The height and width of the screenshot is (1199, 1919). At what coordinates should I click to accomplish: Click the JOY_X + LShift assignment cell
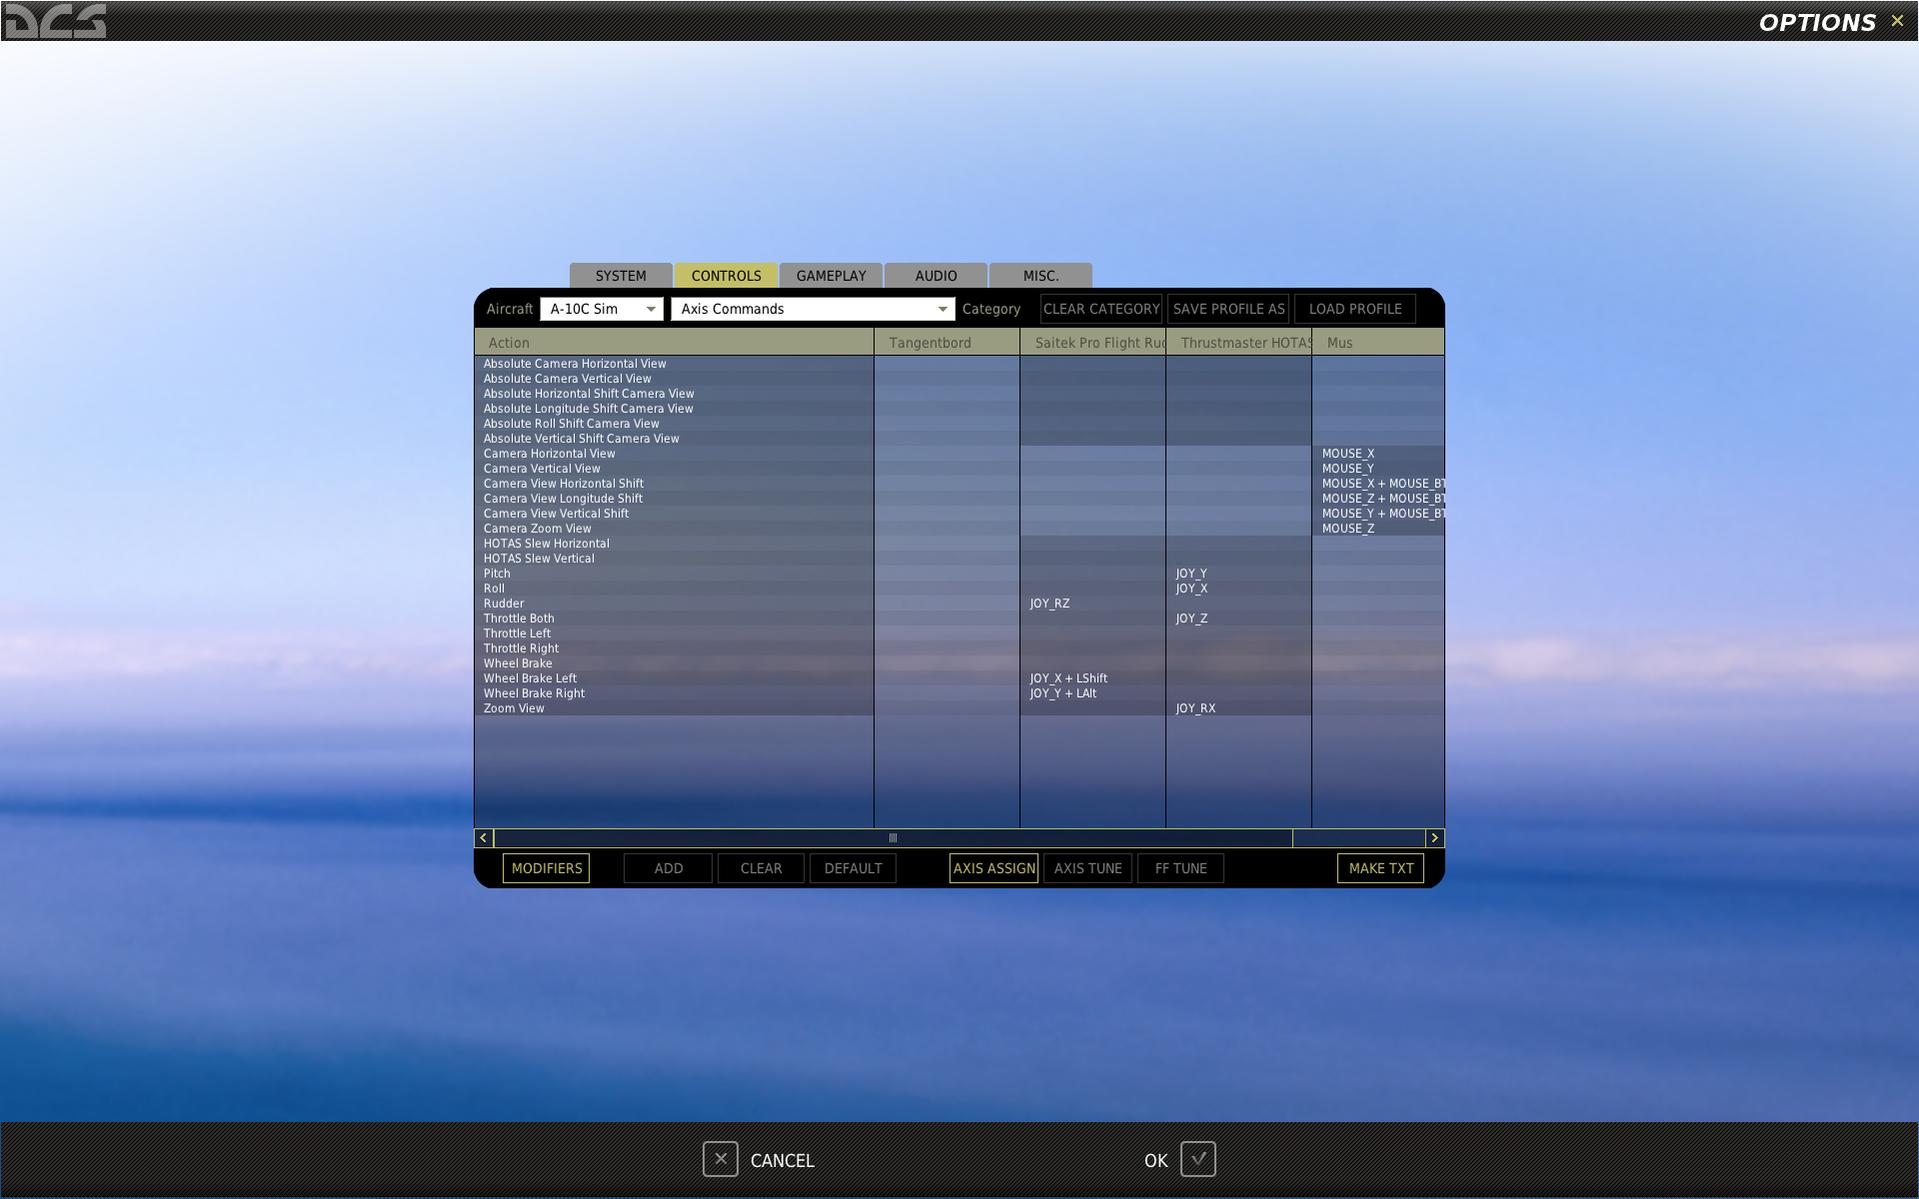tap(1093, 679)
